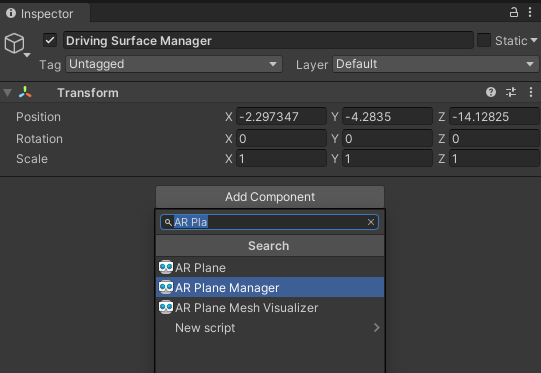
Task: Open the Static flags dropdown arrow
Action: [x=534, y=40]
